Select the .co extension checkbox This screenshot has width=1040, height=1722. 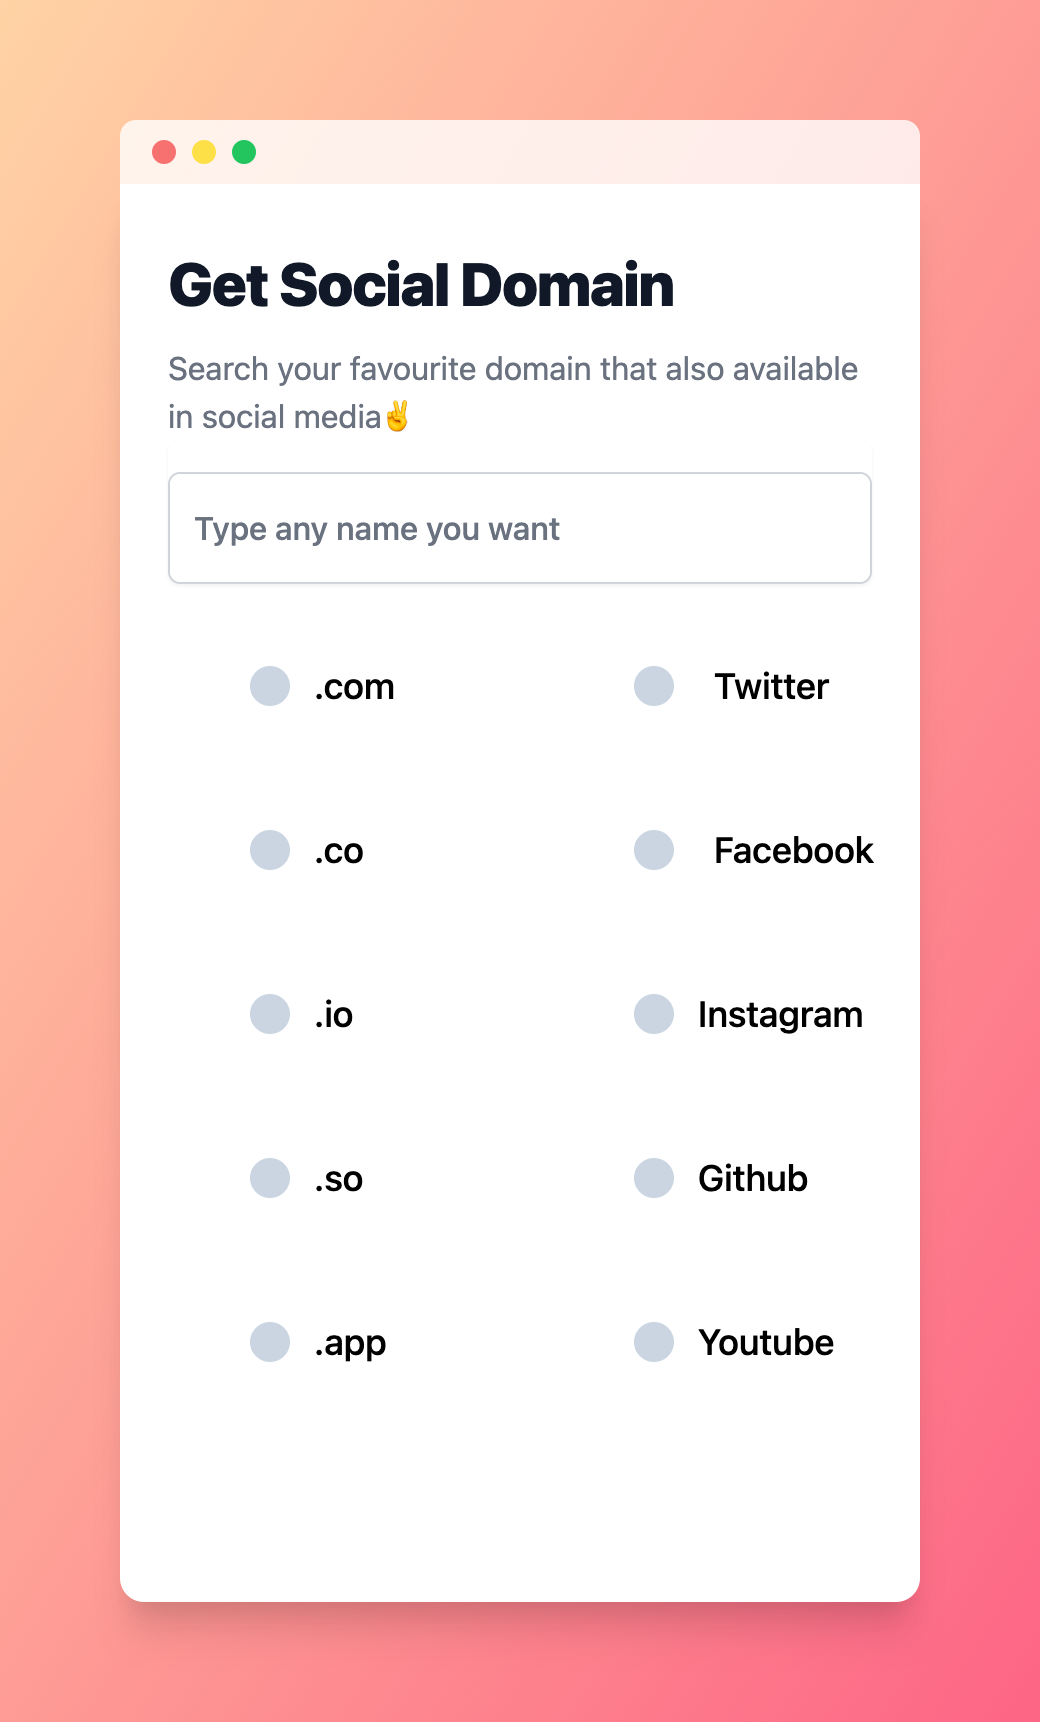click(x=269, y=850)
